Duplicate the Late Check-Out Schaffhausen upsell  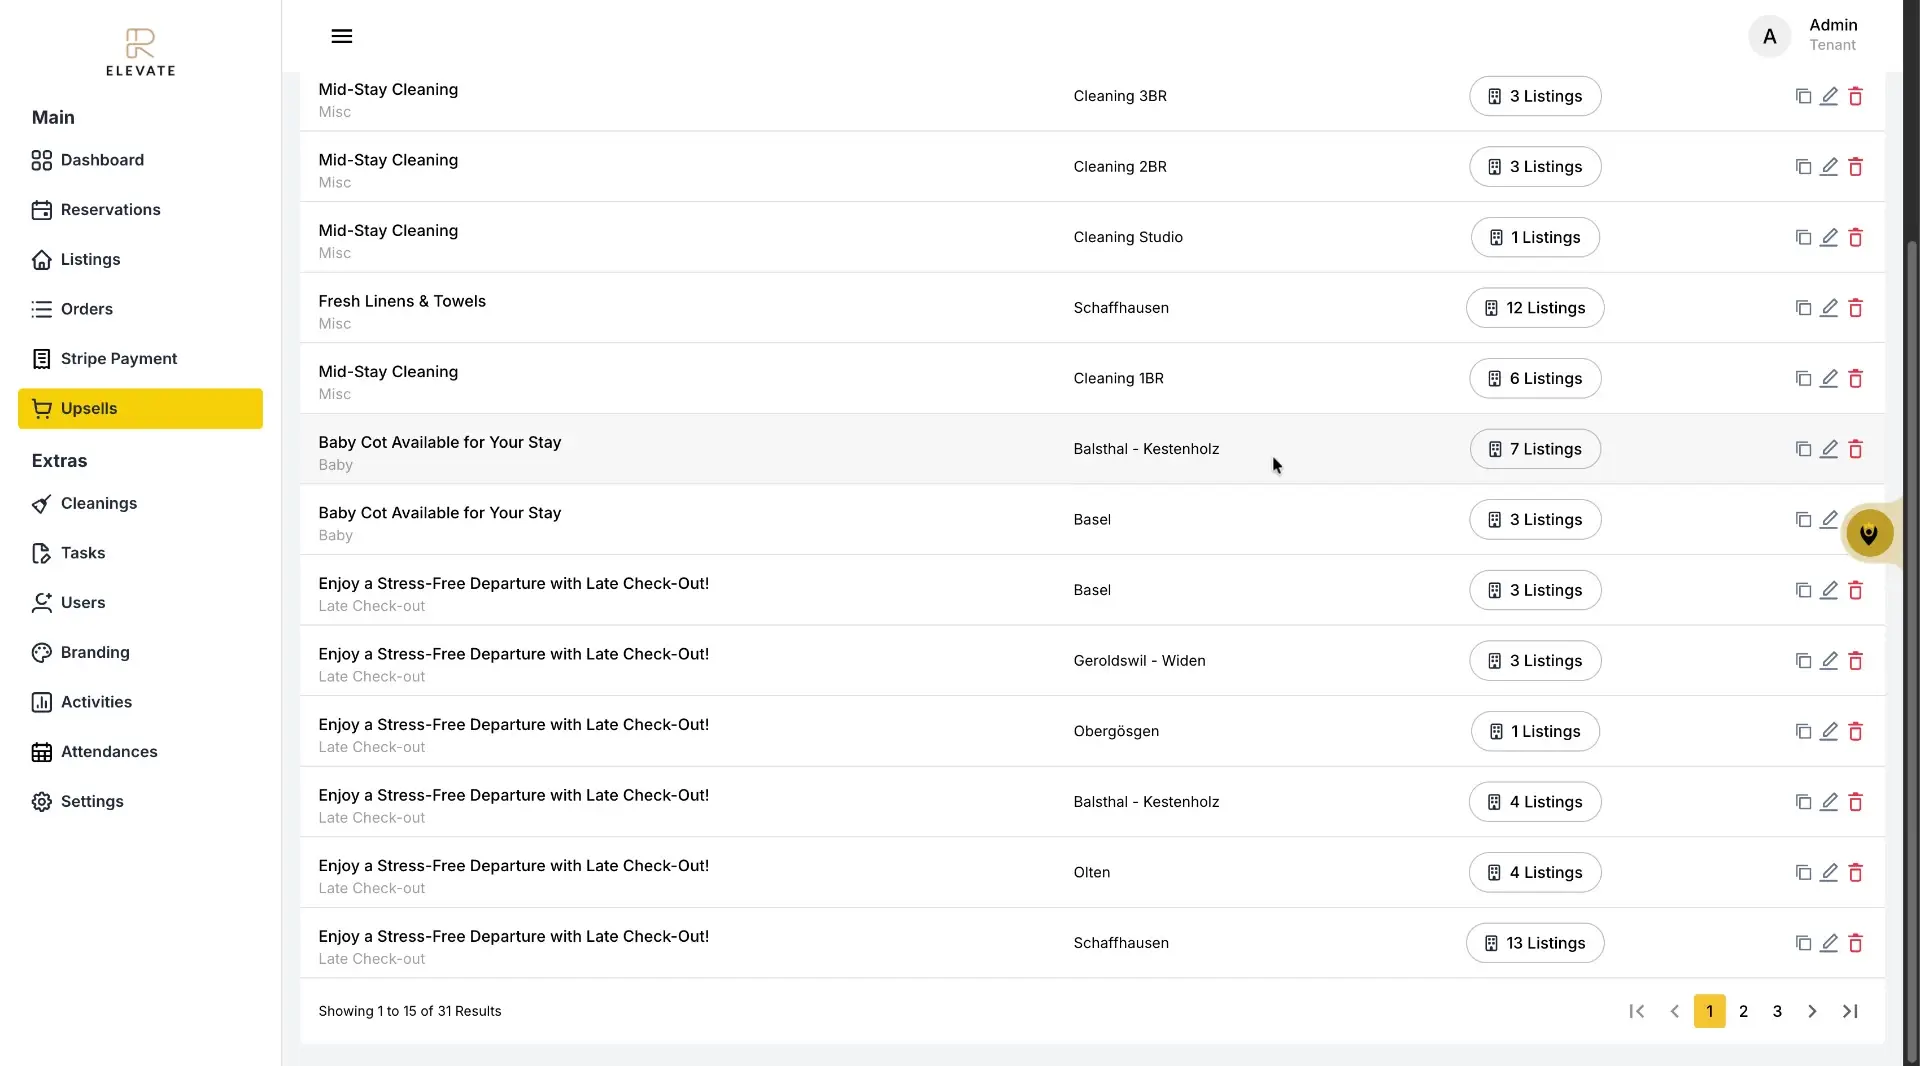tap(1802, 943)
